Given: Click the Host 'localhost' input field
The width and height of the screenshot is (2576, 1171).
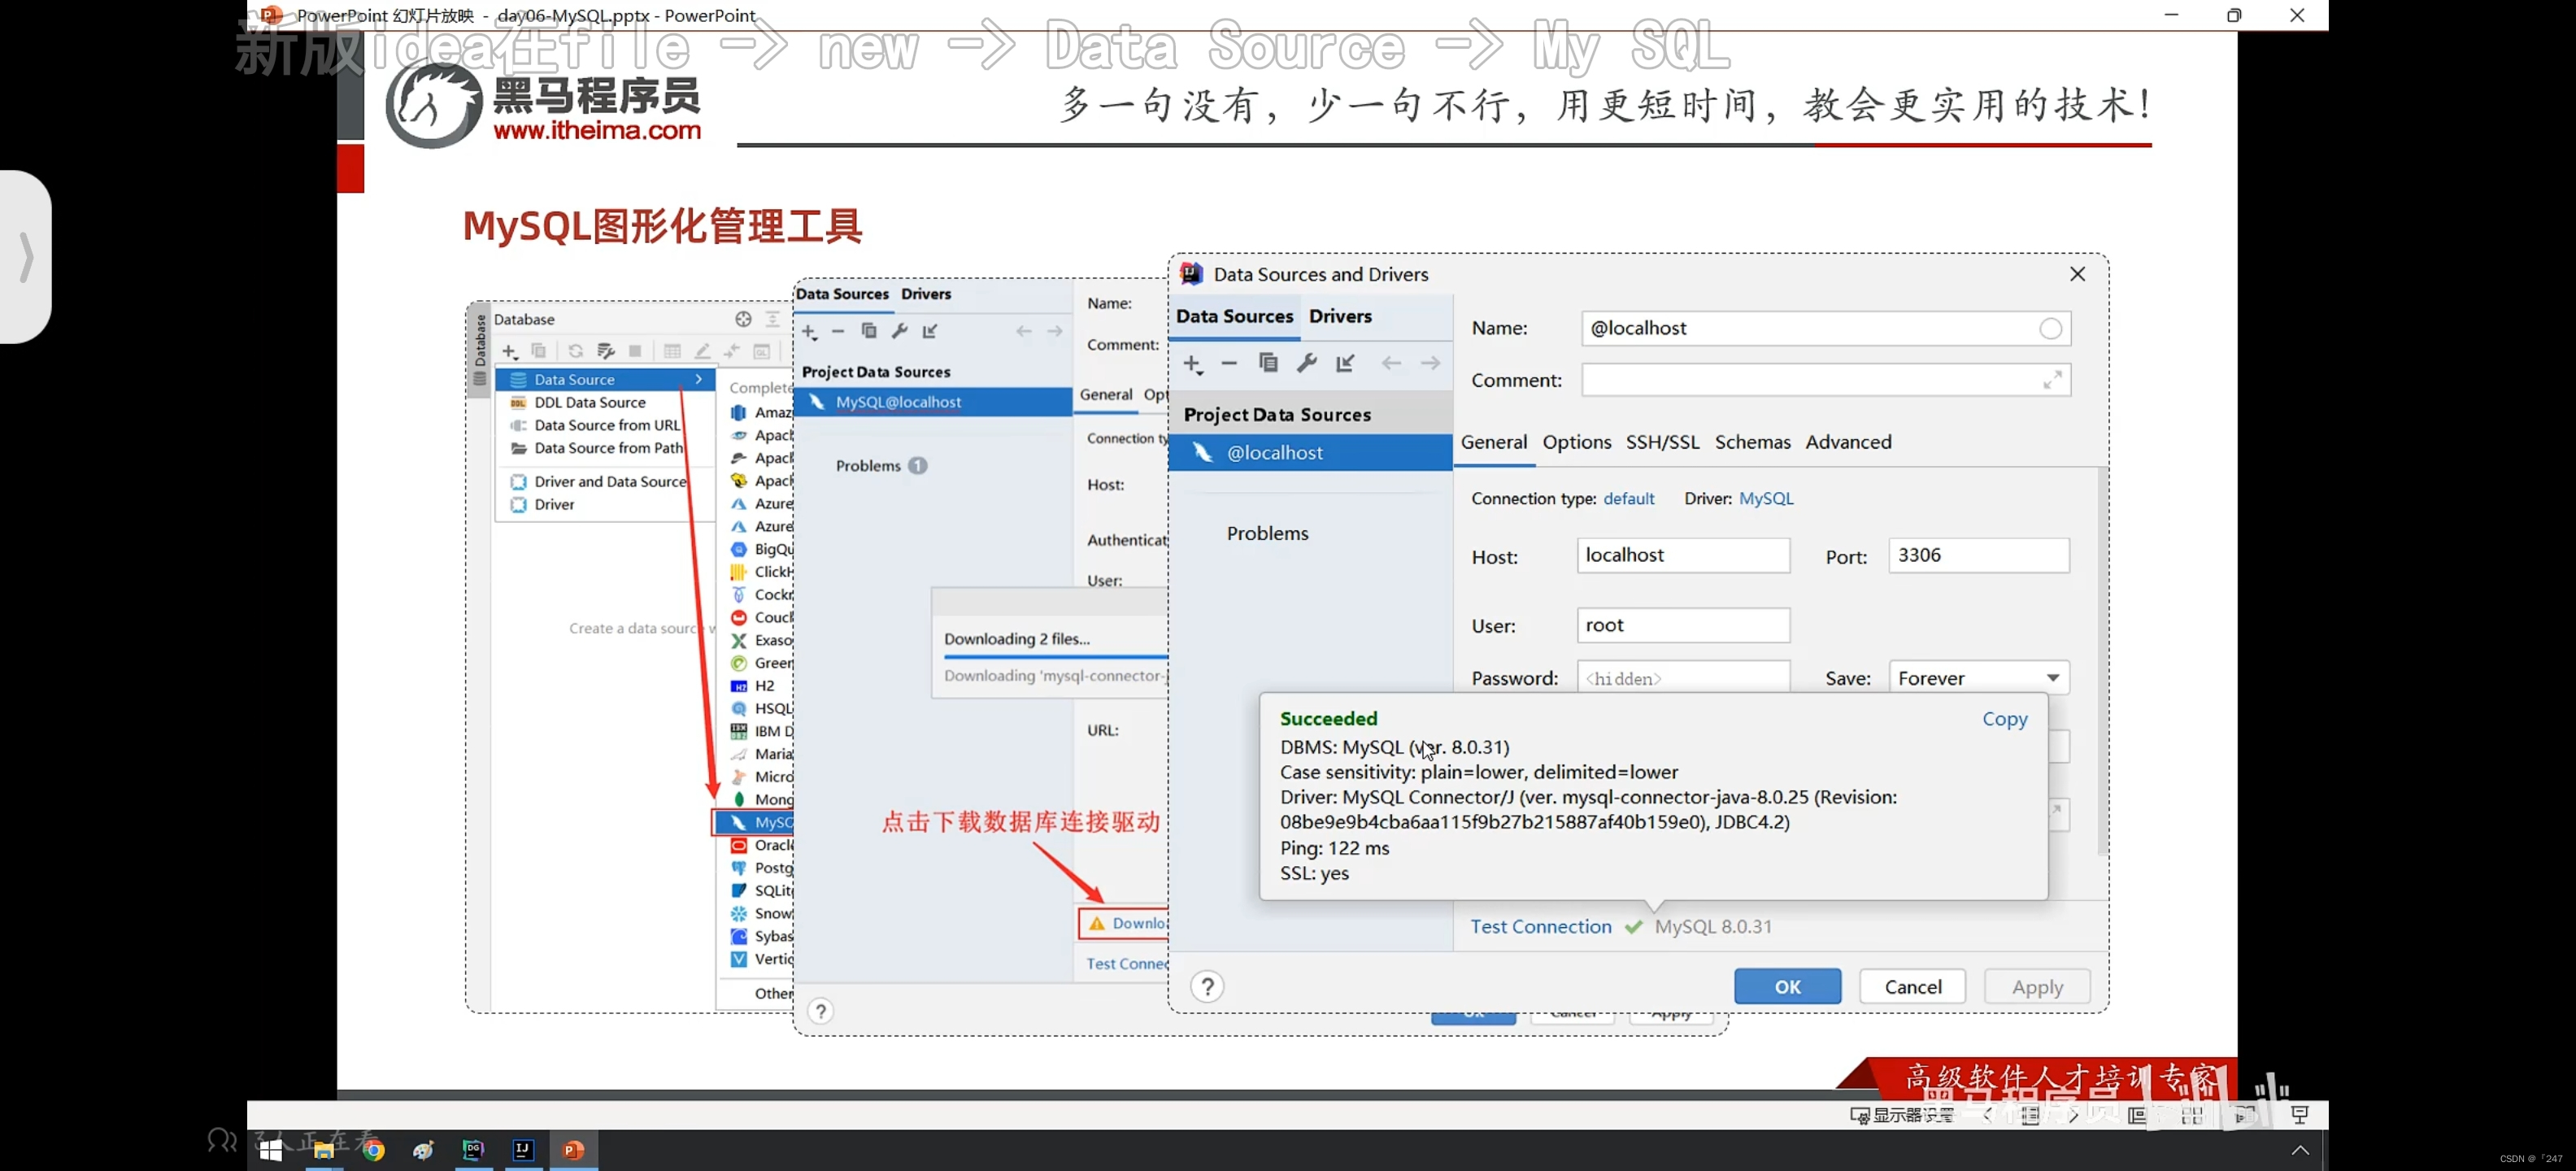Looking at the screenshot, I should click(x=1683, y=555).
